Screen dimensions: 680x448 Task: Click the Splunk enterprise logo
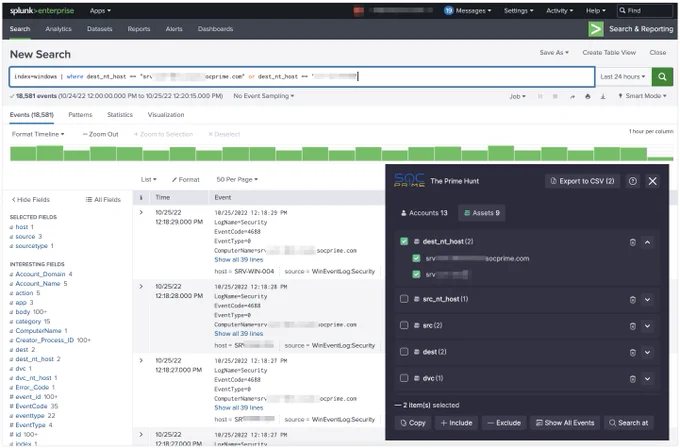[x=42, y=10]
